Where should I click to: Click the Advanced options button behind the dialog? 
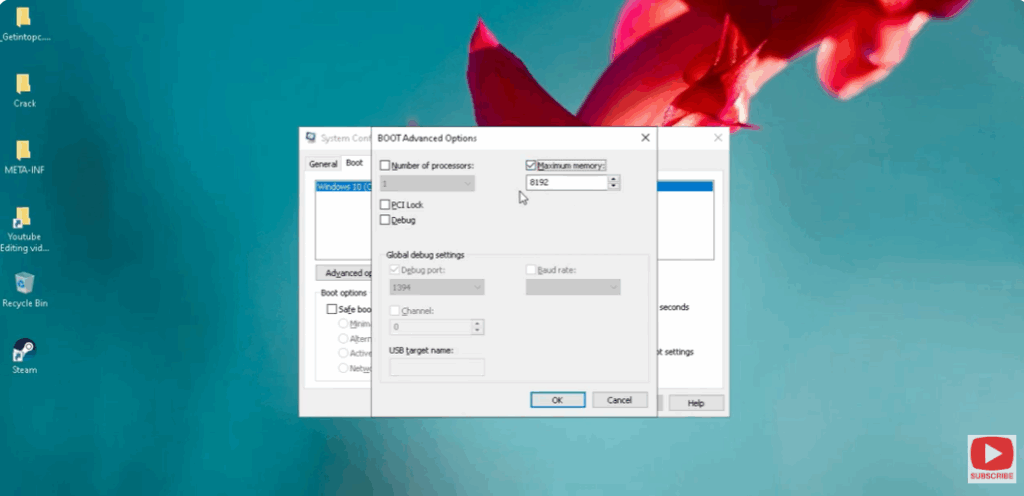click(x=344, y=273)
